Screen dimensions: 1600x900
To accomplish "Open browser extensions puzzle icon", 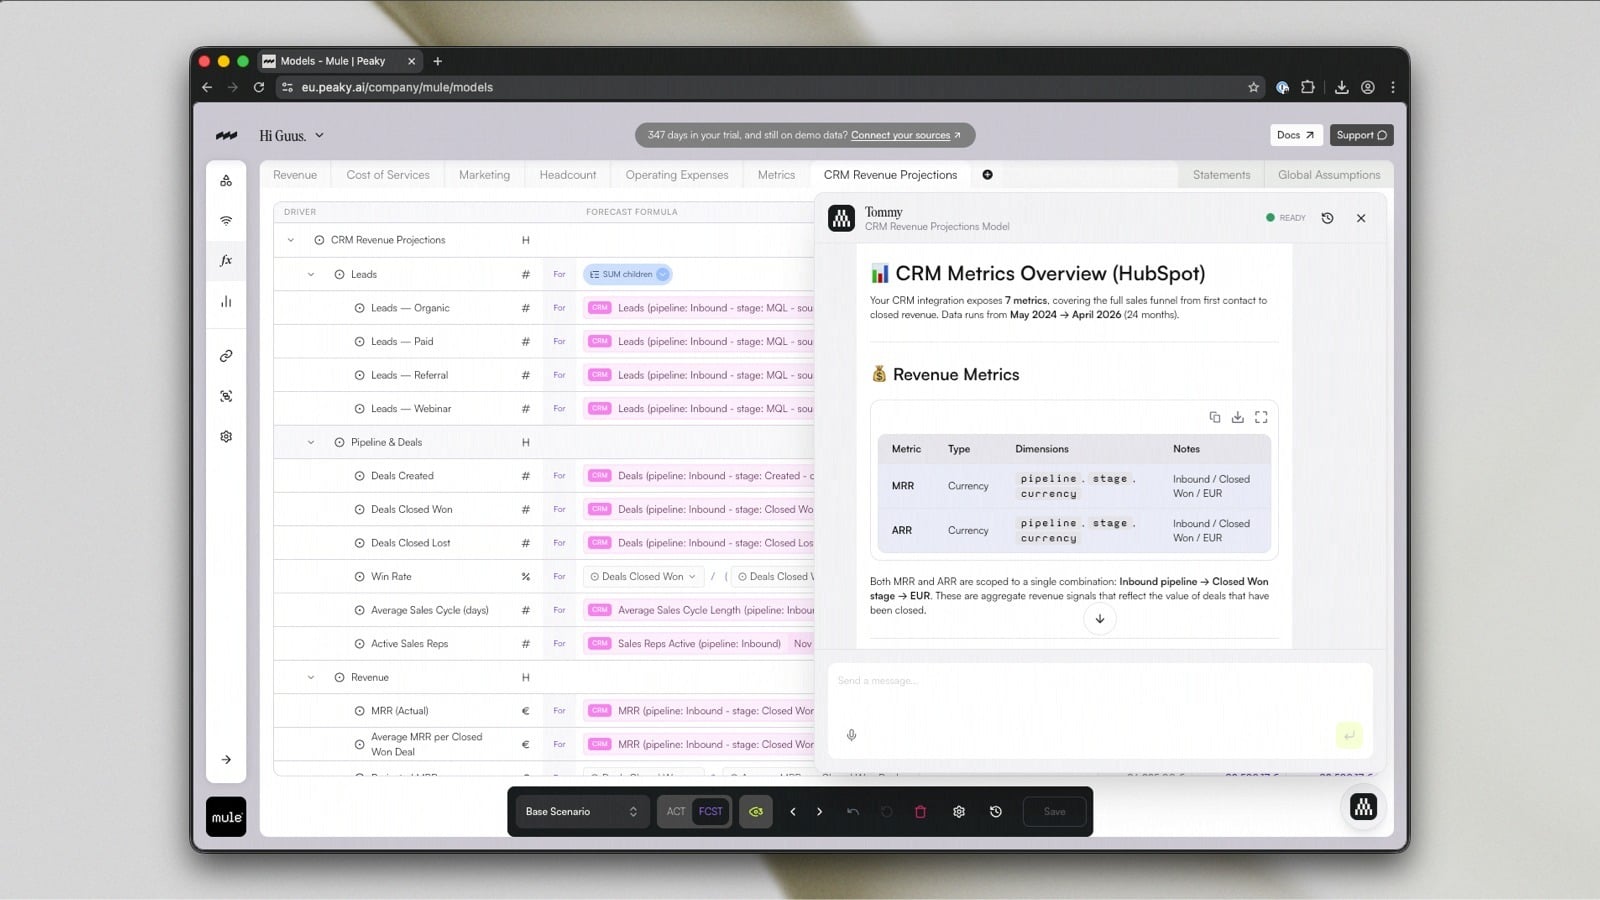I will tap(1307, 87).
